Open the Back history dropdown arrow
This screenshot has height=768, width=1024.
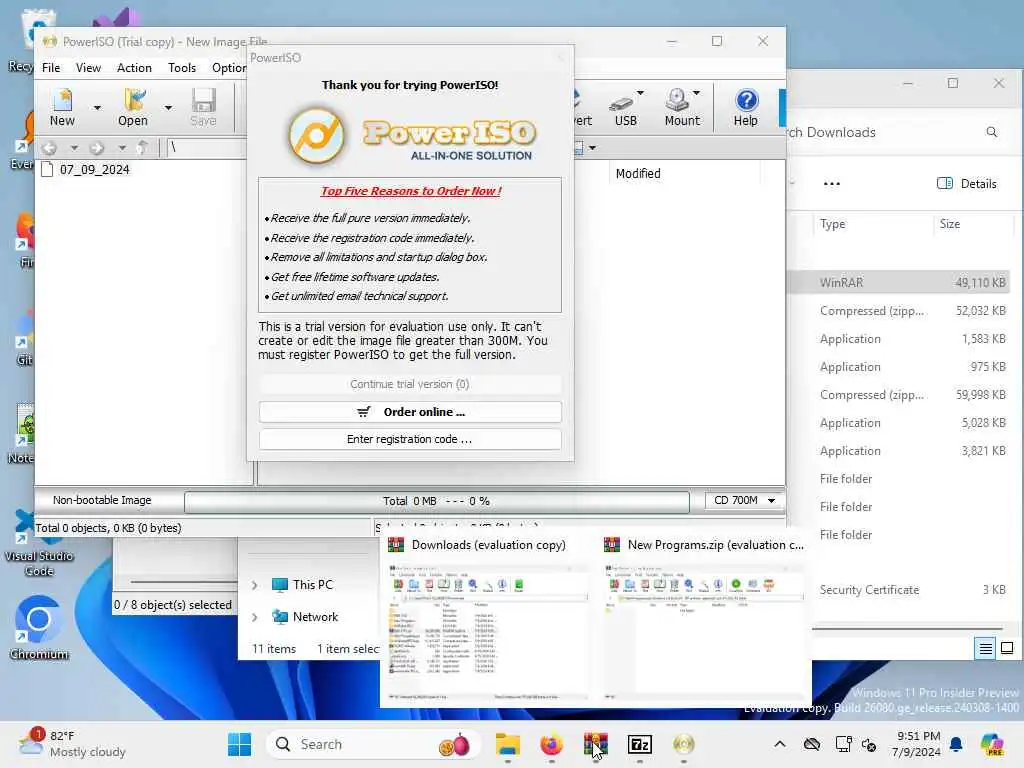point(74,148)
